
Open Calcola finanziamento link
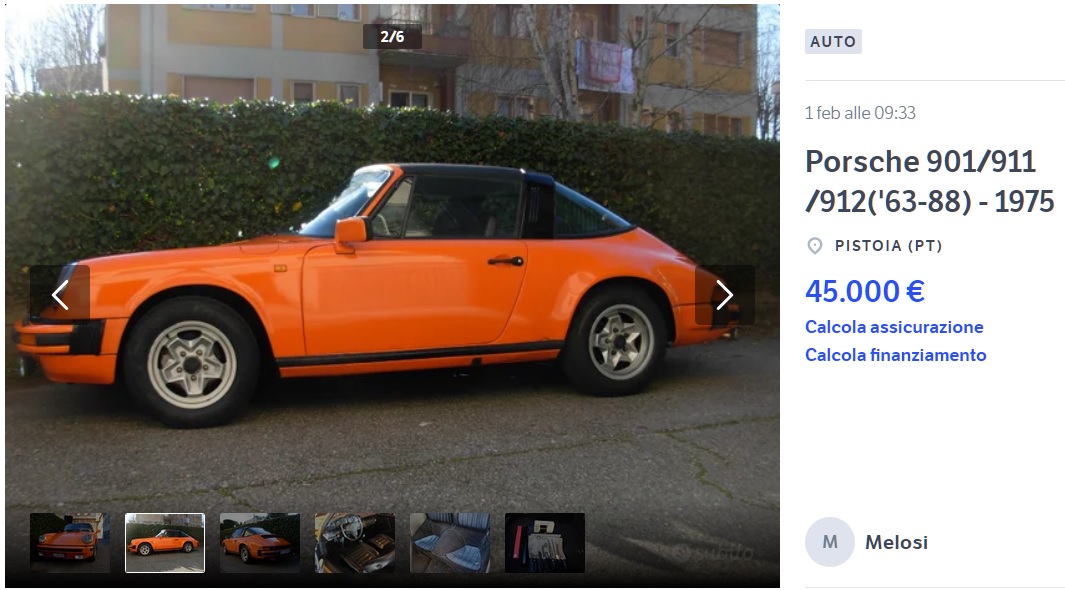pyautogui.click(x=895, y=355)
